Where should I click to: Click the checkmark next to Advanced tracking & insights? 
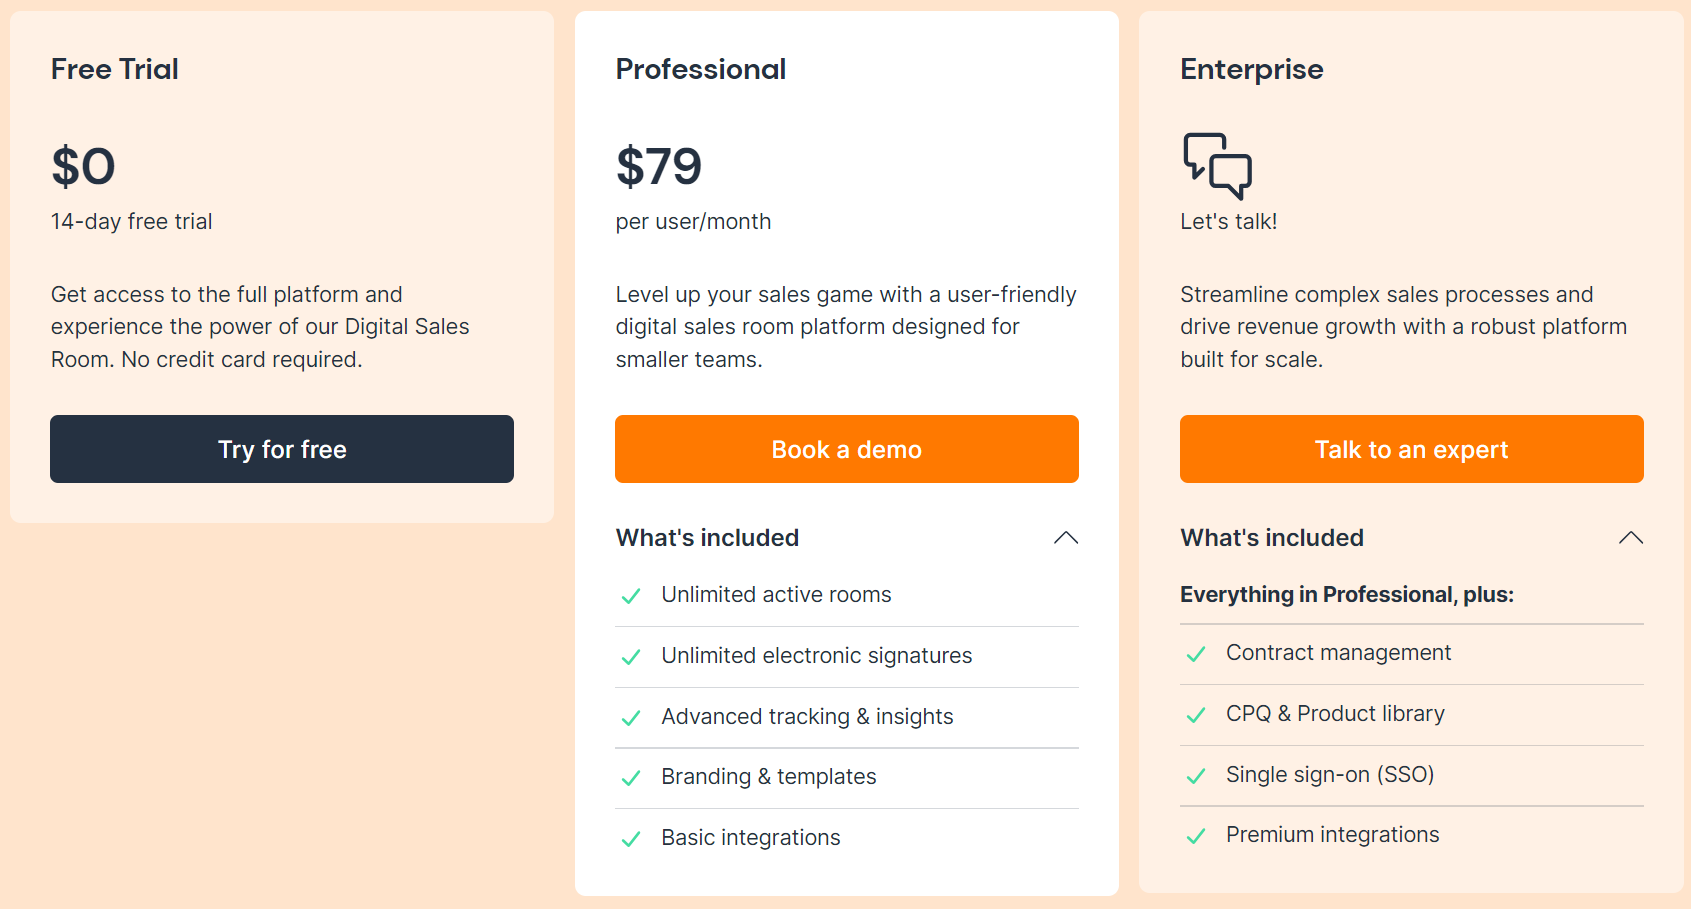pyautogui.click(x=631, y=718)
